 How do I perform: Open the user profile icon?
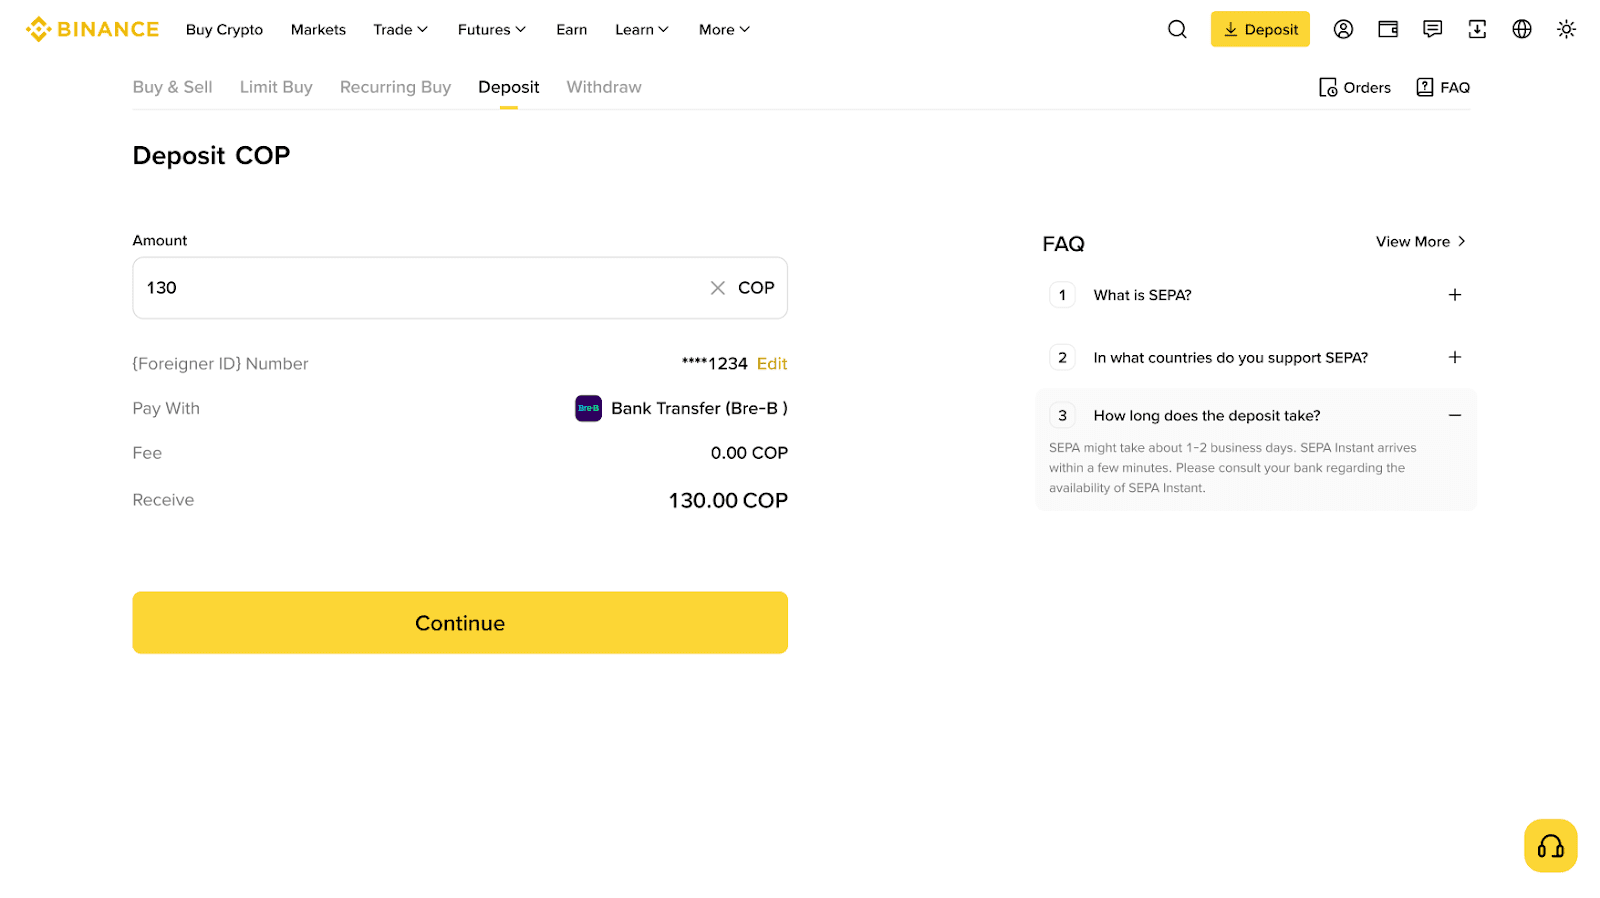(x=1343, y=29)
